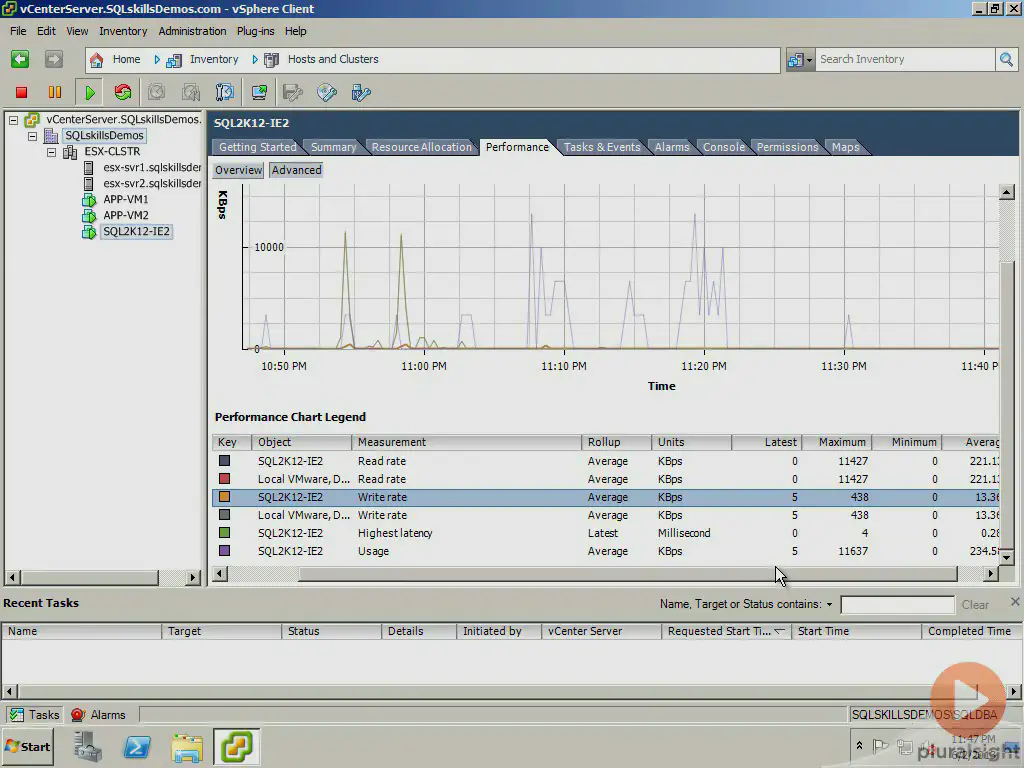This screenshot has height=768, width=1024.
Task: Click the red Power Off toolbar icon
Action: tap(21, 92)
